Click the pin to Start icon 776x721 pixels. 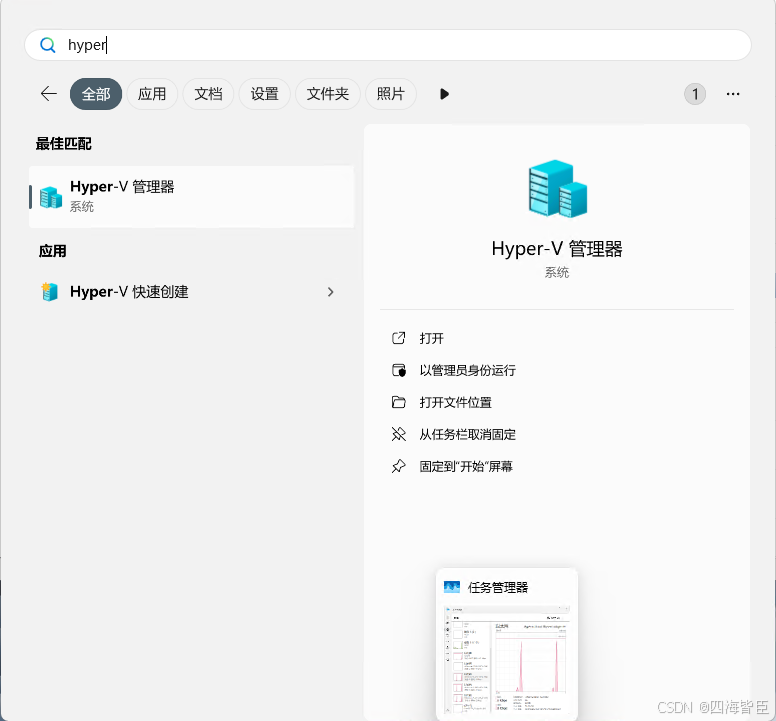pos(399,466)
